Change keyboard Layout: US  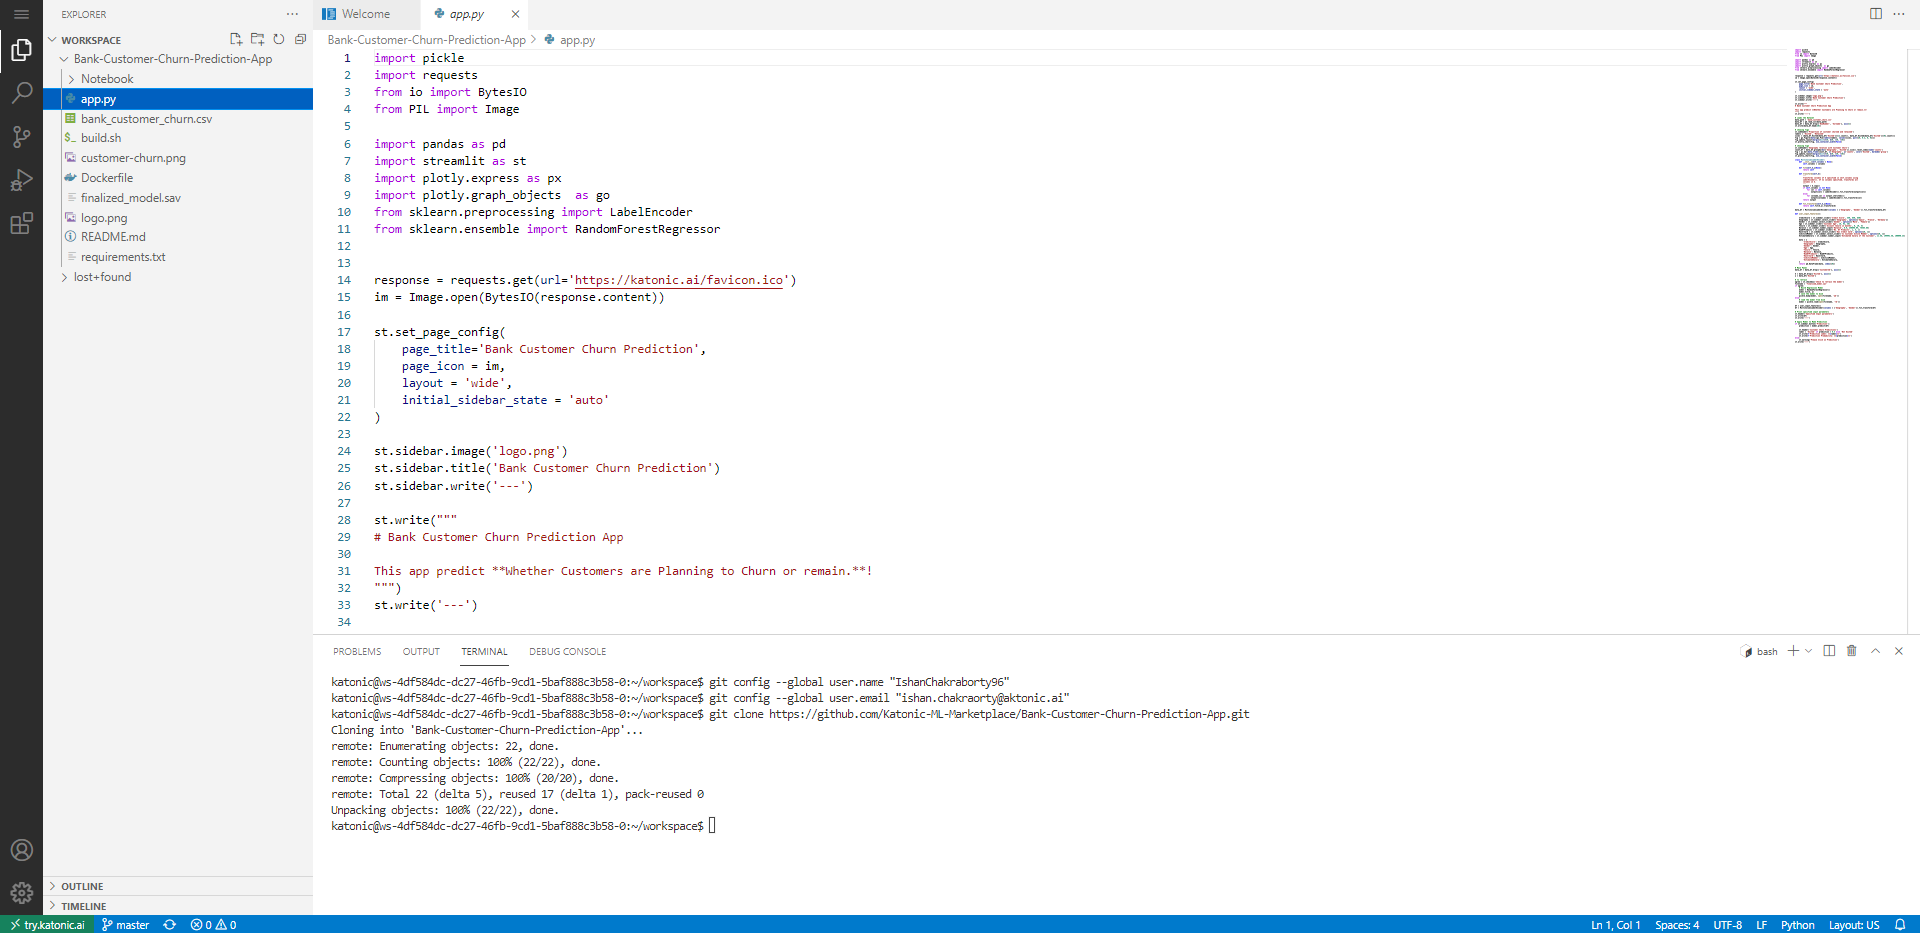tap(1854, 925)
